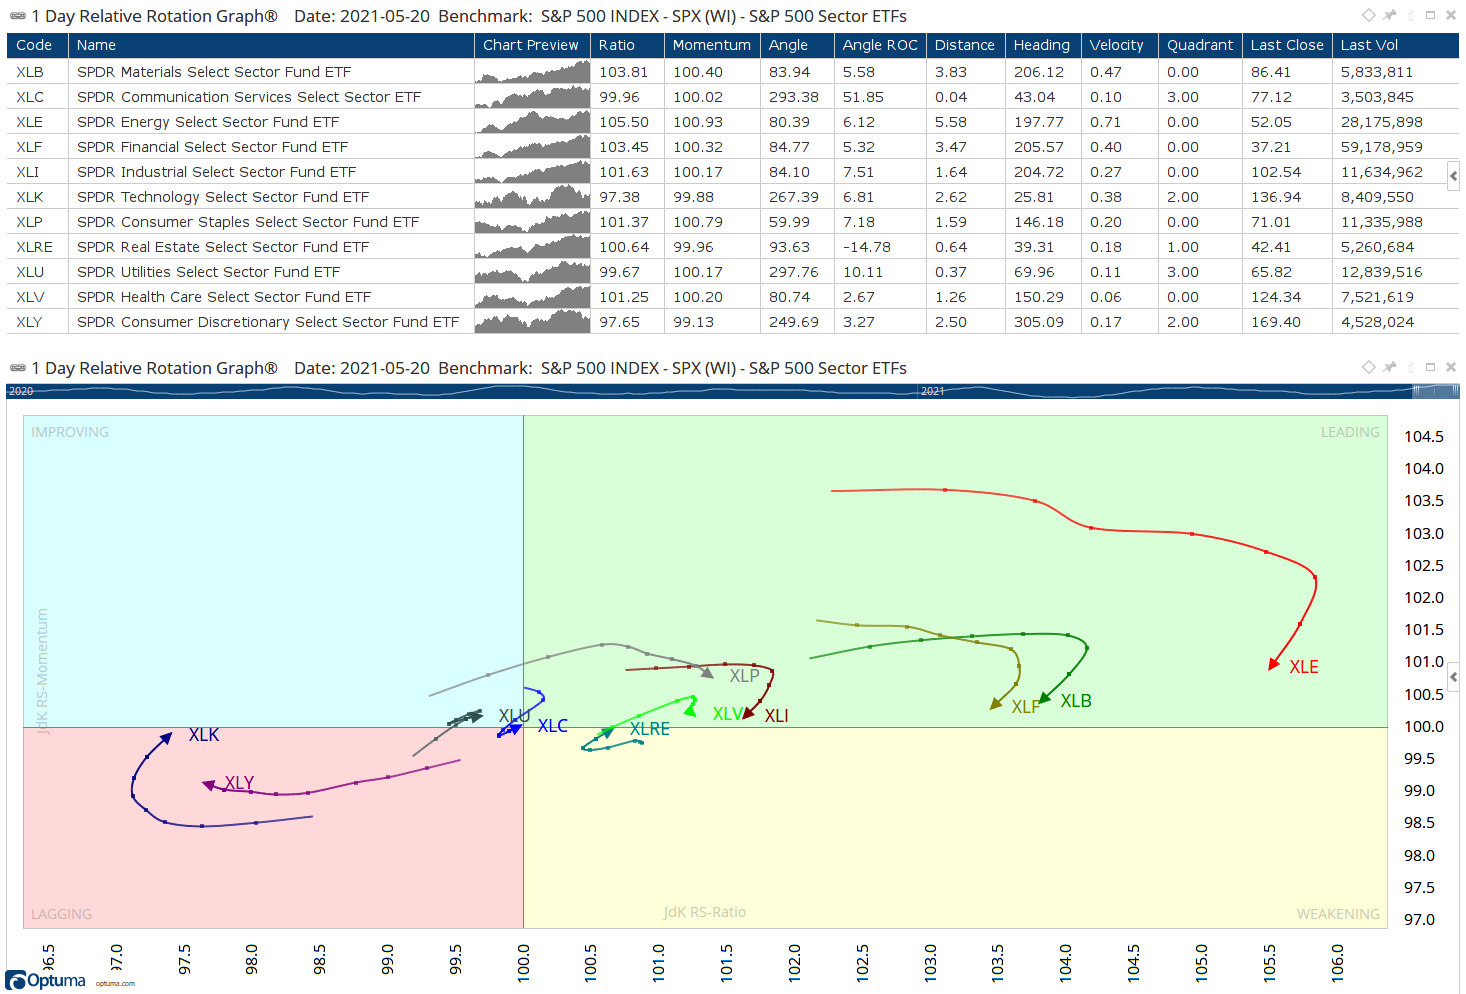Screen dimensions: 1466x994
Task: Click the Chart Preview column header
Action: pos(532,45)
